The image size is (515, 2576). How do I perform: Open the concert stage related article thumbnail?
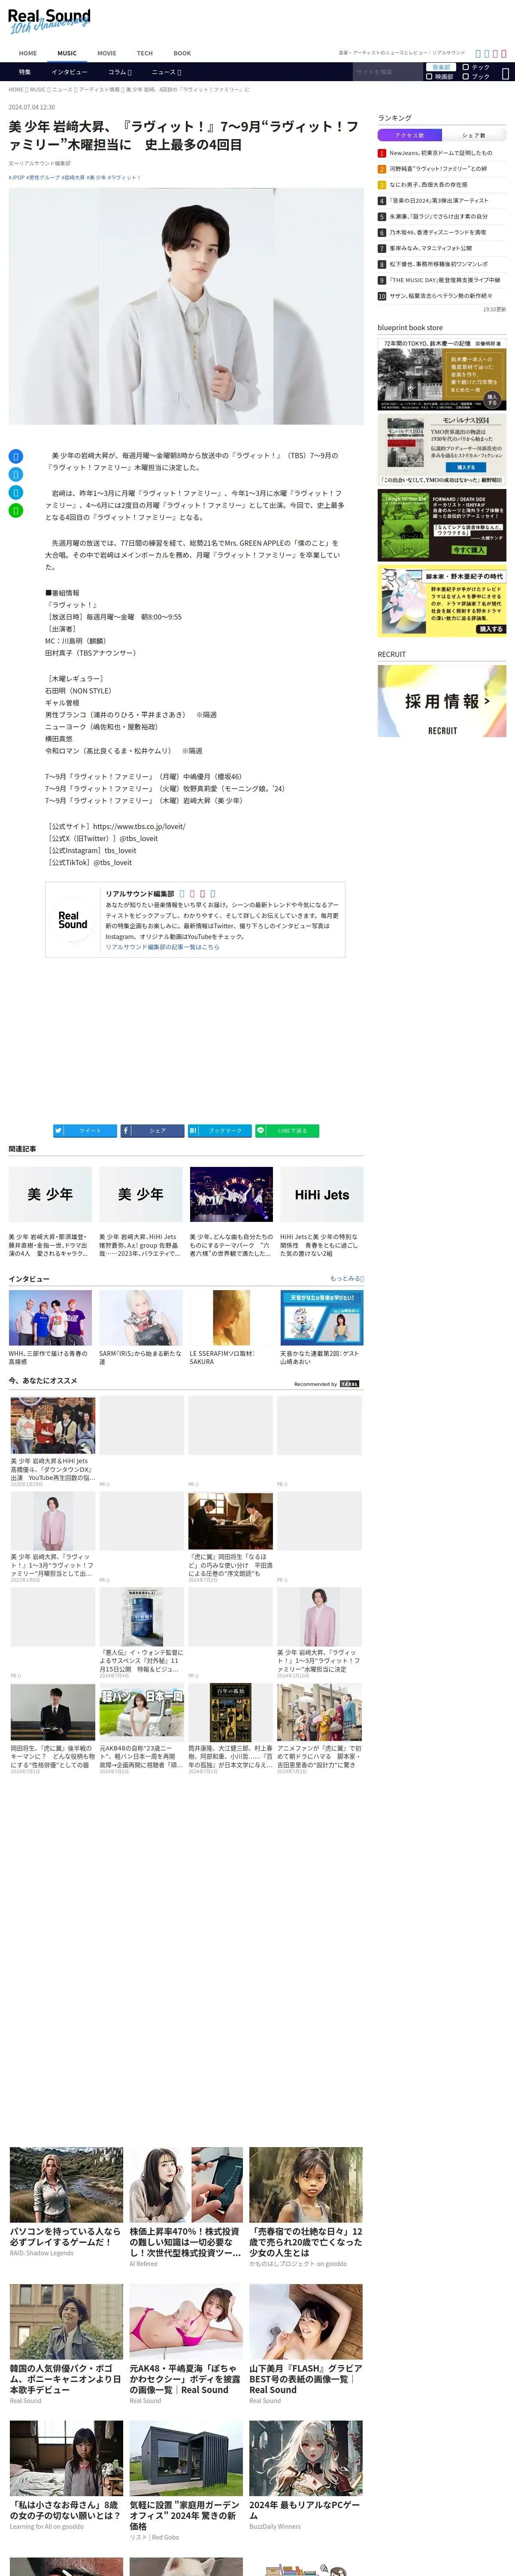click(231, 1194)
